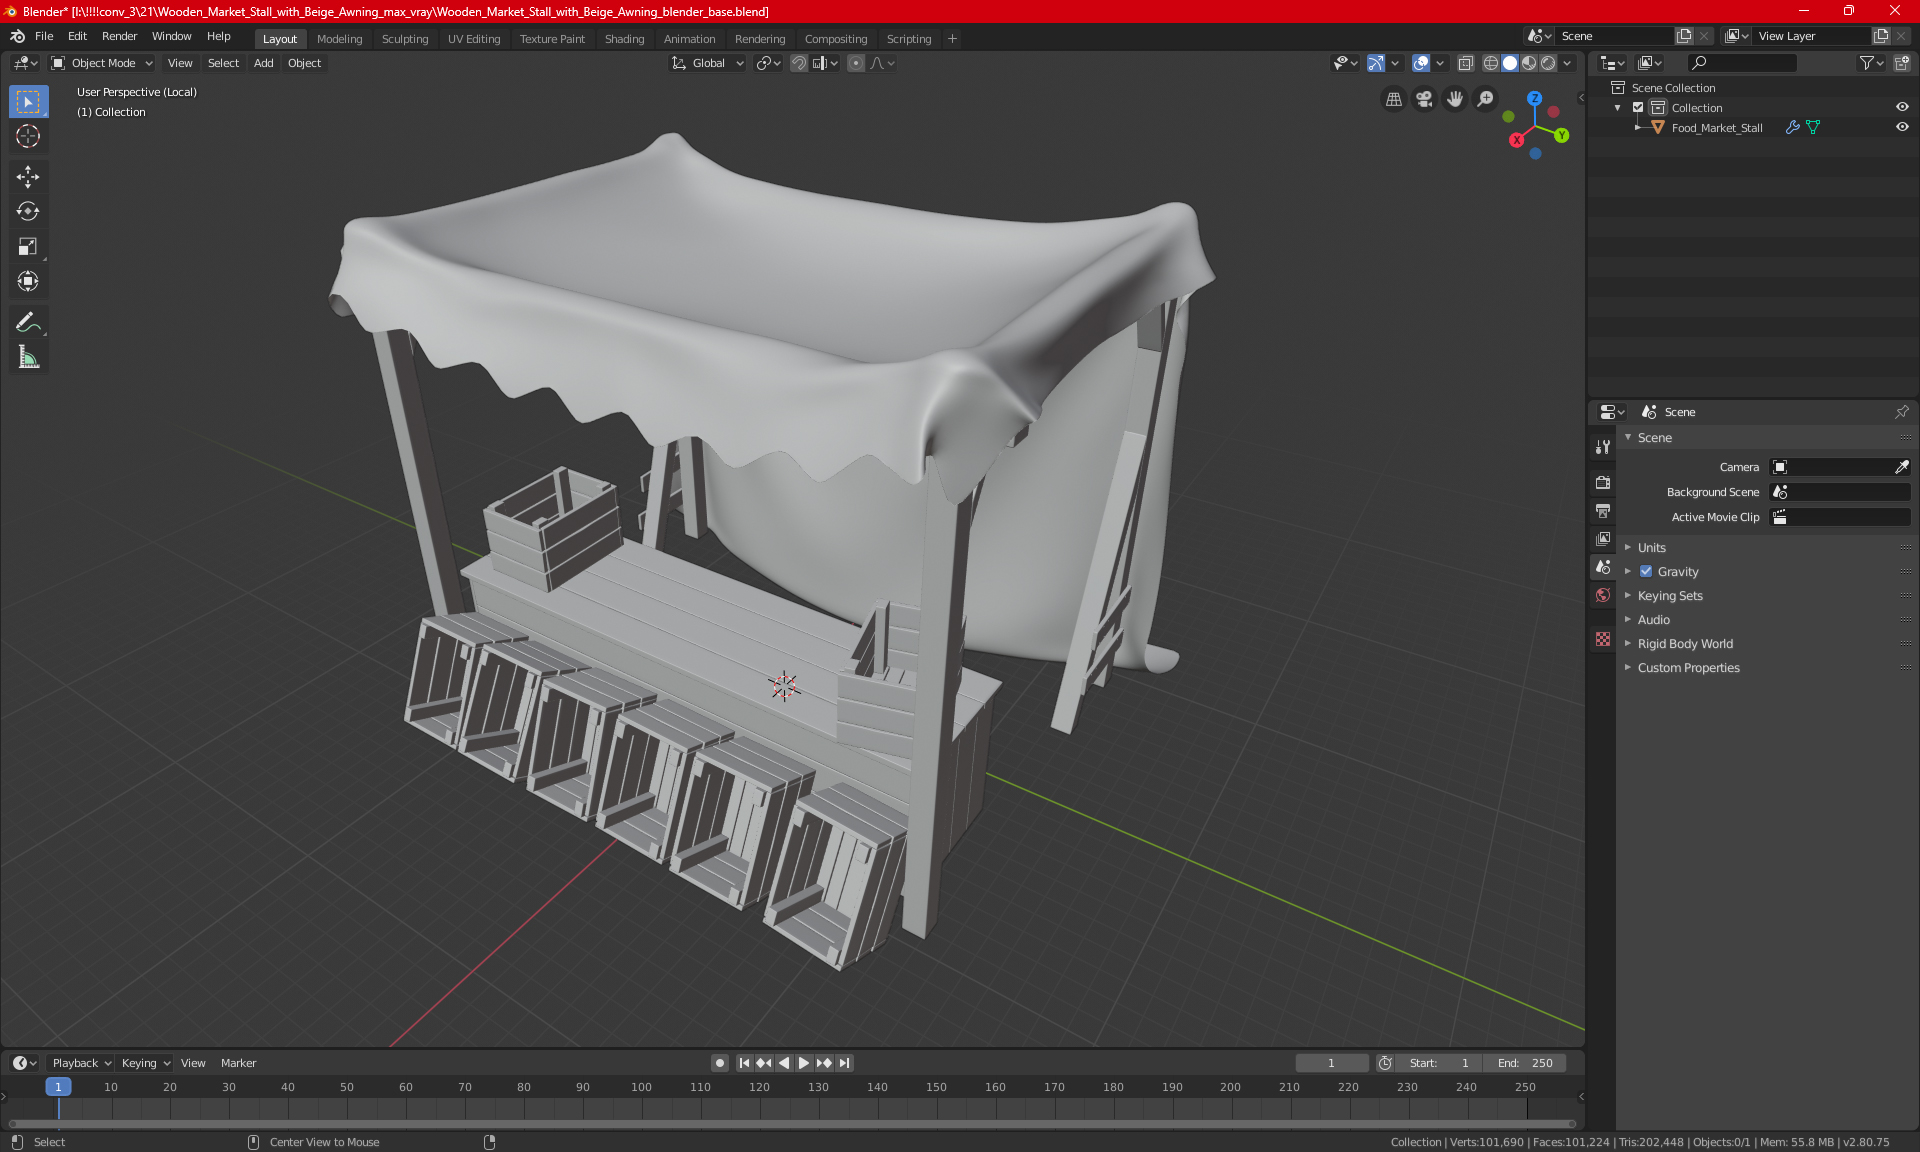Open the Add menu in viewport header
The width and height of the screenshot is (1920, 1152).
[263, 63]
